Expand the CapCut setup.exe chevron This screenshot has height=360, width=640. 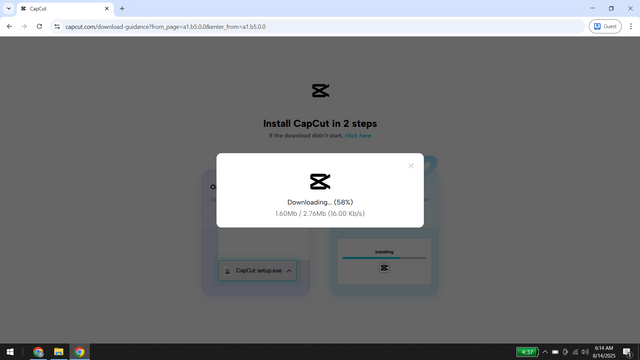coord(289,271)
